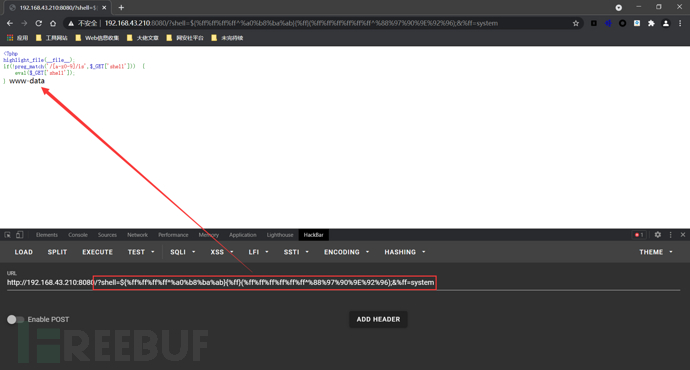The height and width of the screenshot is (370, 690).
Task: Activate DevTools inspect element picker
Action: click(7, 235)
